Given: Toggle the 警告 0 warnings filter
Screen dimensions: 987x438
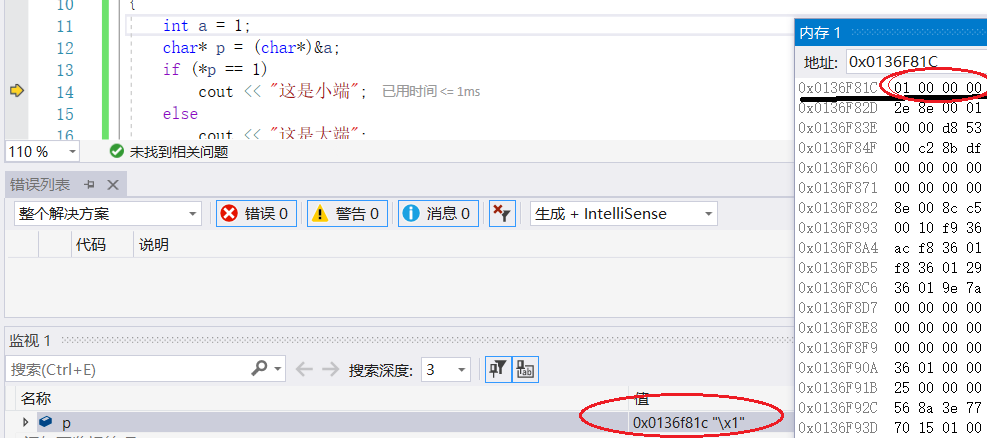Looking at the screenshot, I should [347, 213].
